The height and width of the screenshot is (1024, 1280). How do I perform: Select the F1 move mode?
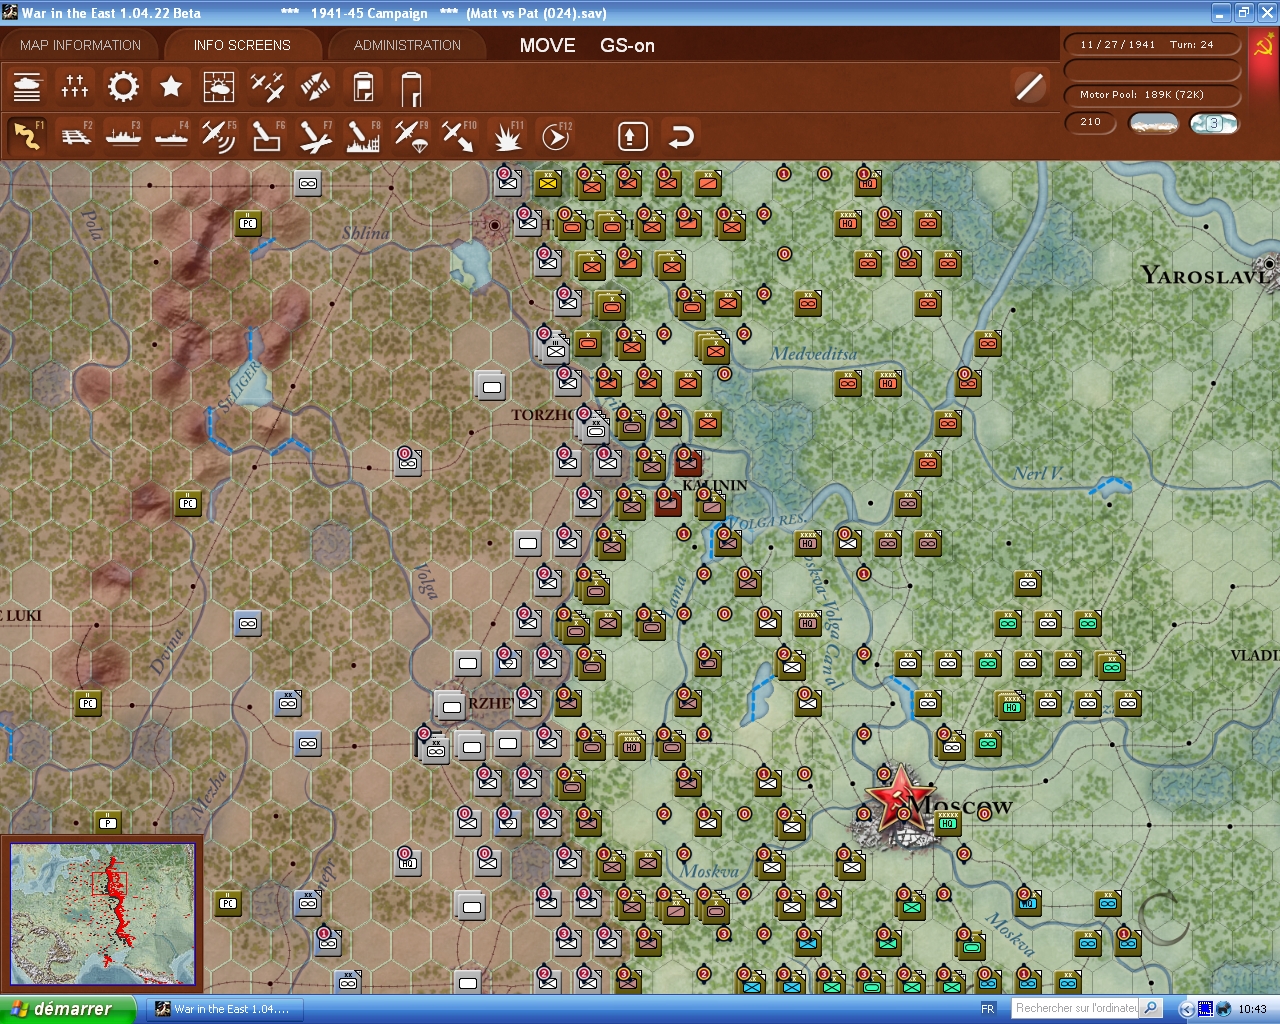27,136
